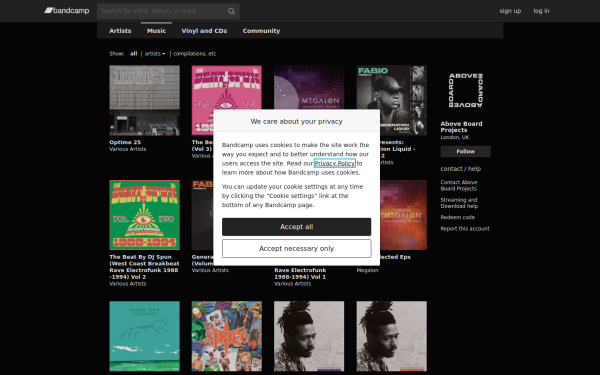600x375 pixels.
Task: Expand the artists filter dropdown
Action: [155, 54]
